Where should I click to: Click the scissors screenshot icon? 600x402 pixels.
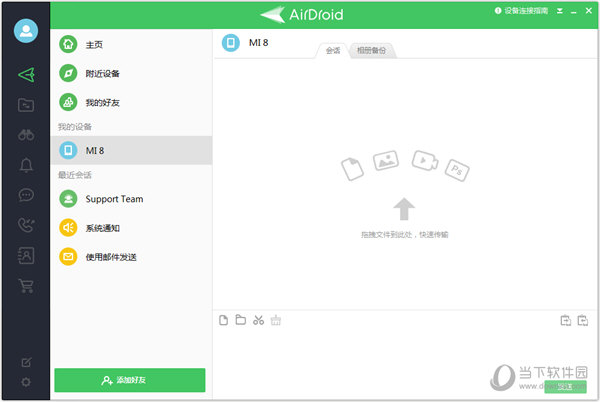coord(258,320)
